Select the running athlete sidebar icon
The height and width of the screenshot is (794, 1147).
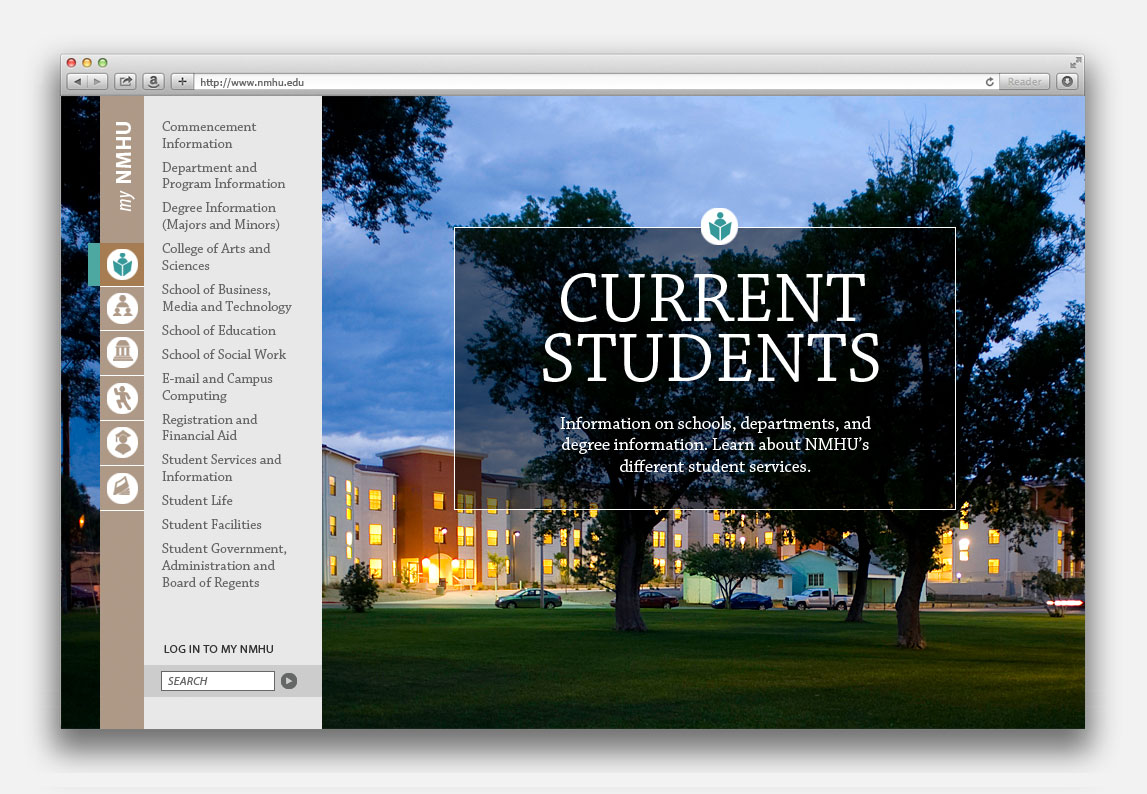(x=122, y=398)
